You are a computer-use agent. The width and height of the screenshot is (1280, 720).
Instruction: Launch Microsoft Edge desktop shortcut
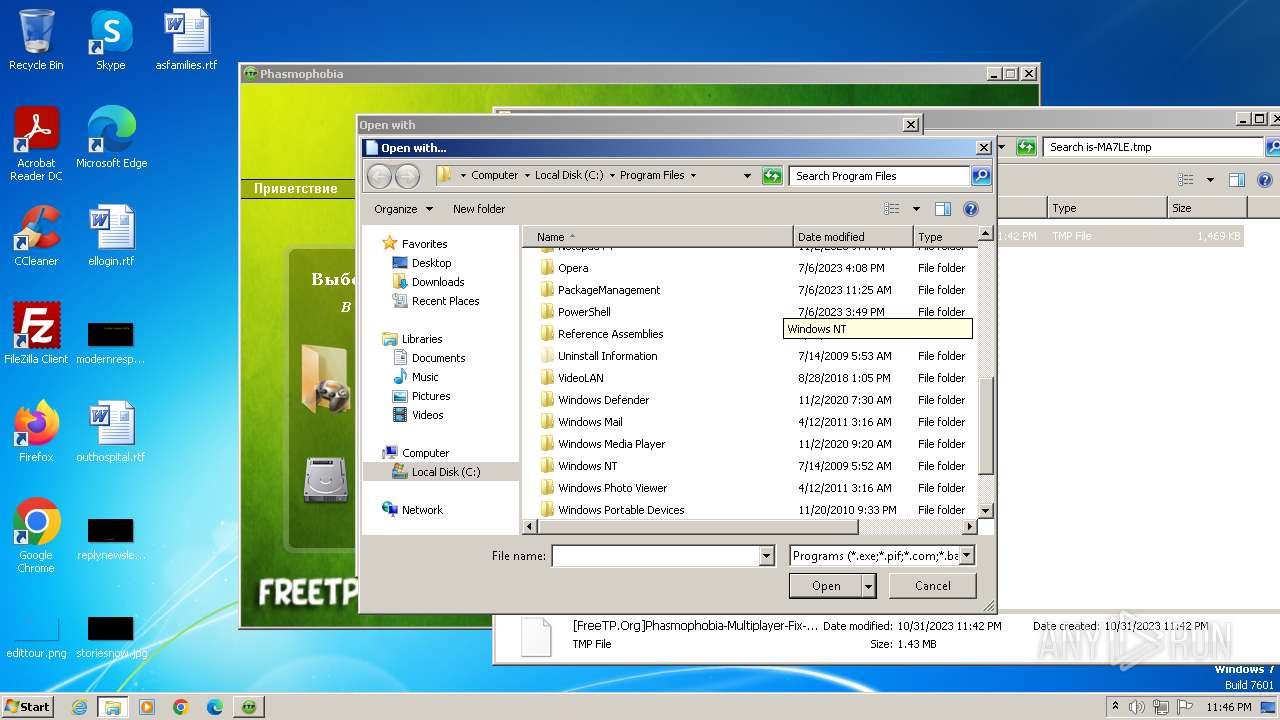111,139
